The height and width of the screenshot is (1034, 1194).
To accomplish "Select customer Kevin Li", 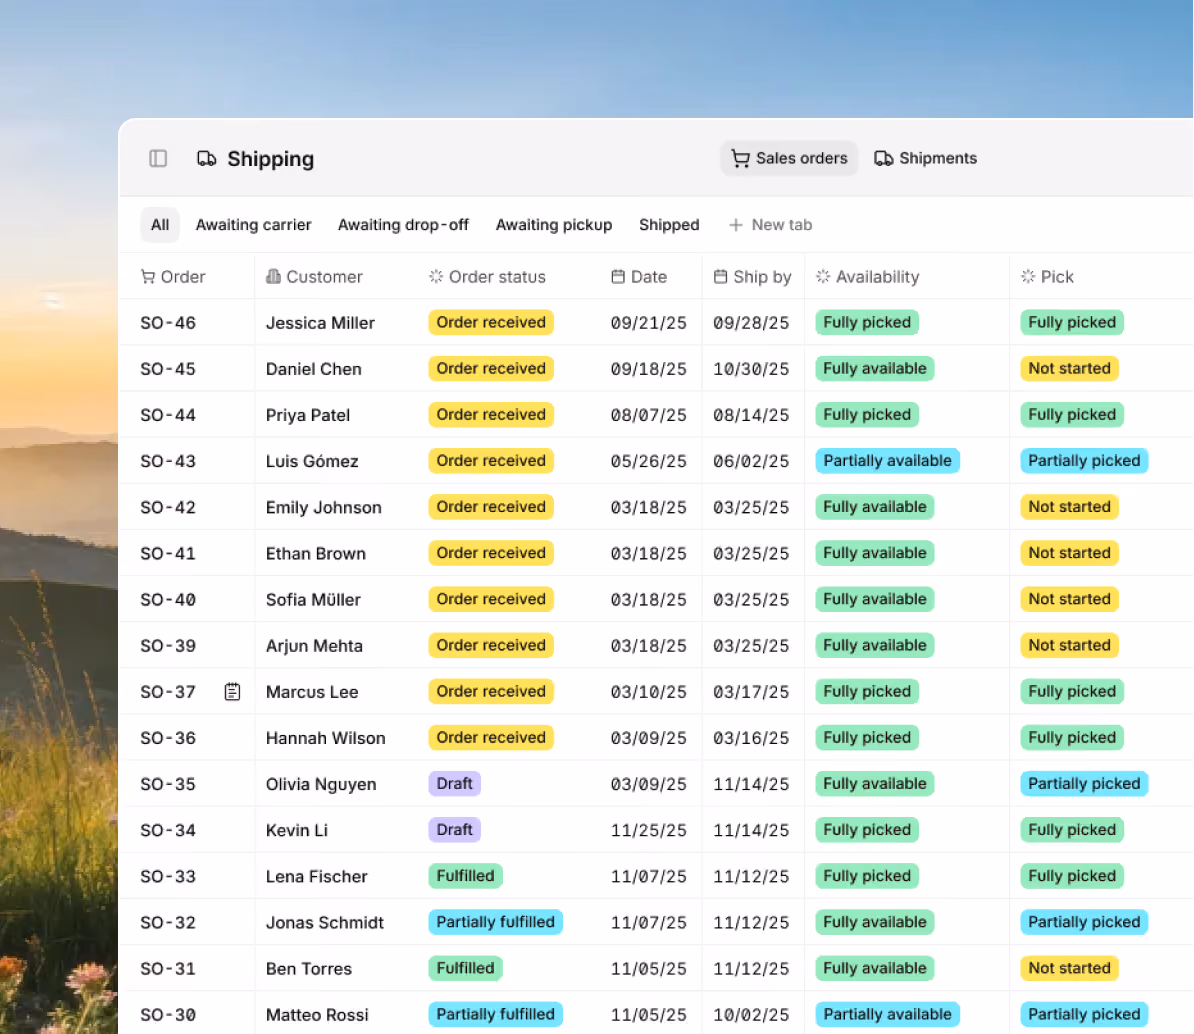I will tap(297, 830).
